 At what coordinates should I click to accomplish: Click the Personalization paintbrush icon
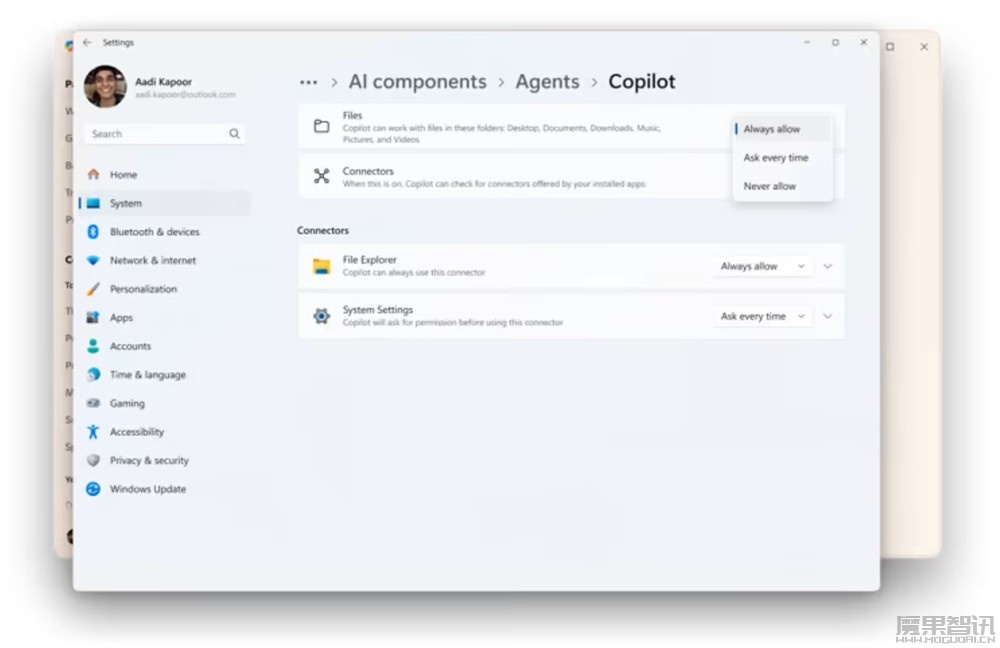(x=93, y=289)
